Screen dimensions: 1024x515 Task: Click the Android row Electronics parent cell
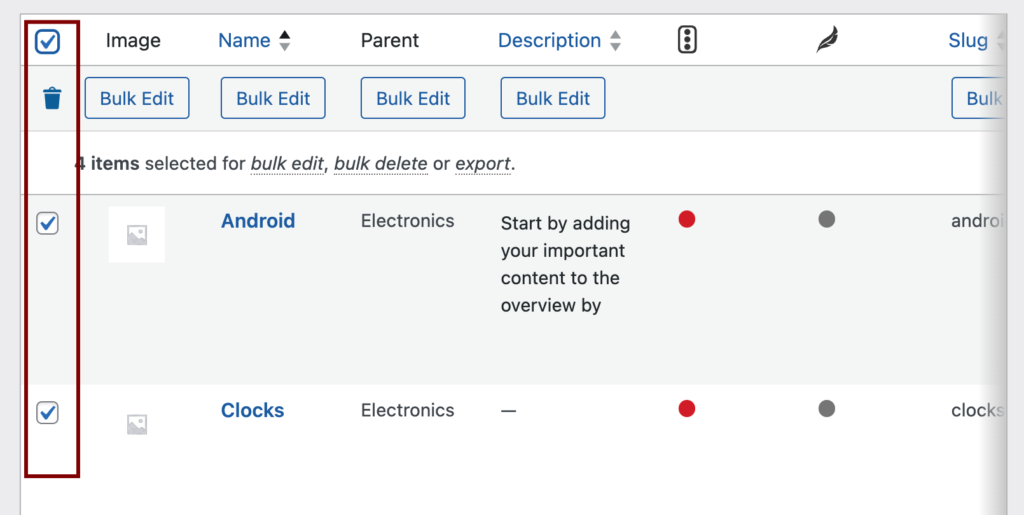408,221
